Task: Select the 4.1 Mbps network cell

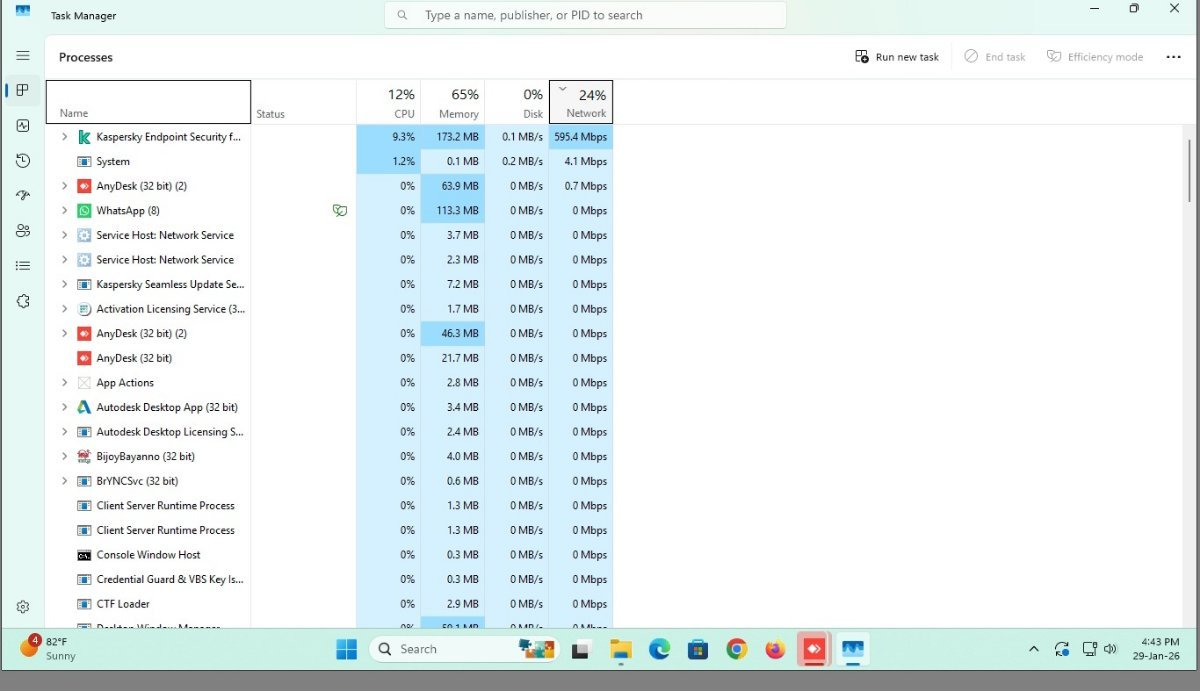Action: [581, 162]
